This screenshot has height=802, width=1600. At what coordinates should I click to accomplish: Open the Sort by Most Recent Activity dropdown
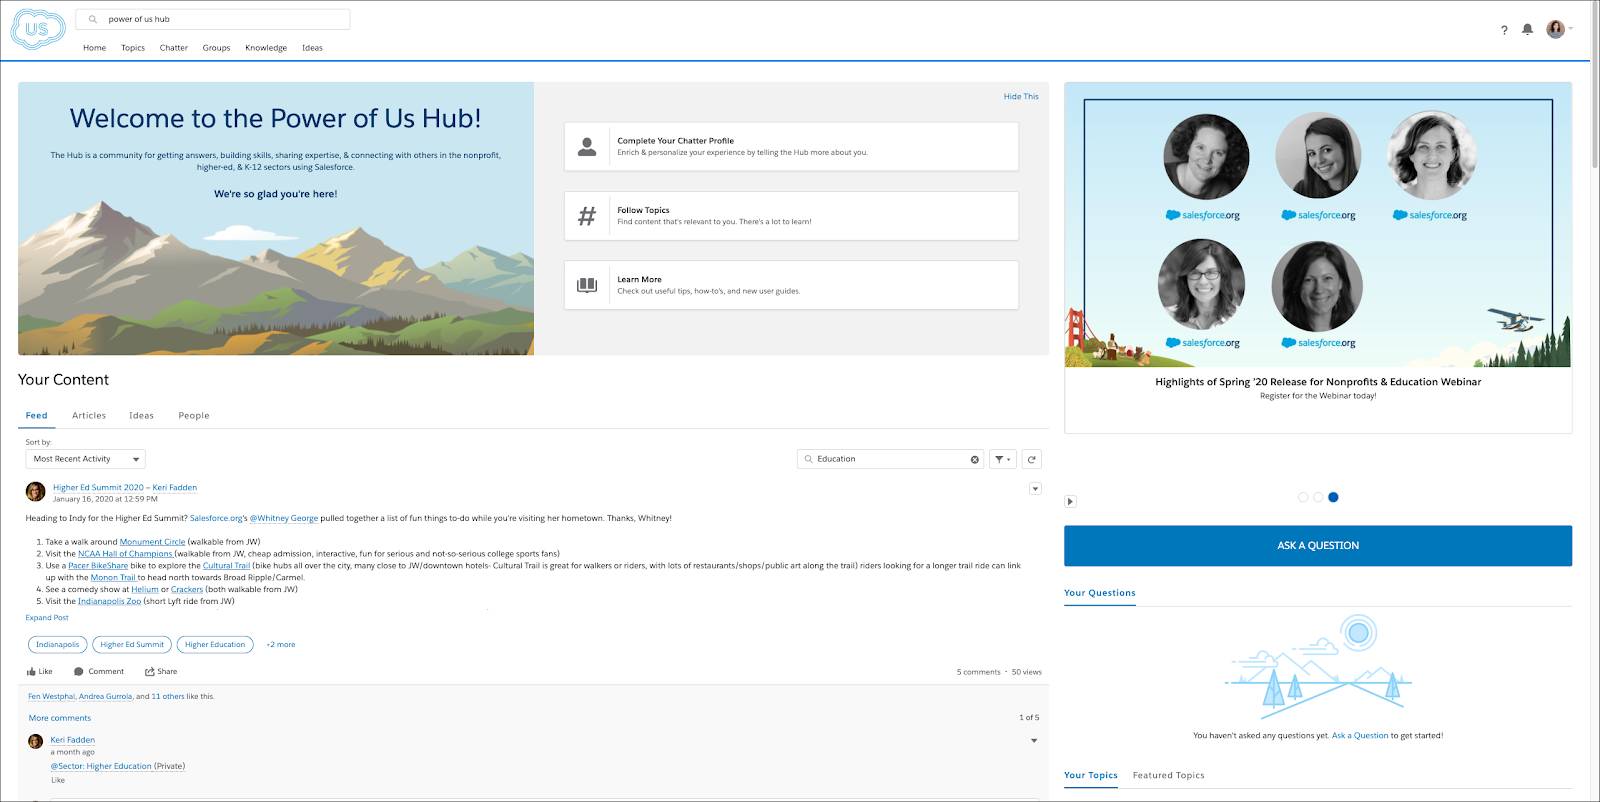86,459
